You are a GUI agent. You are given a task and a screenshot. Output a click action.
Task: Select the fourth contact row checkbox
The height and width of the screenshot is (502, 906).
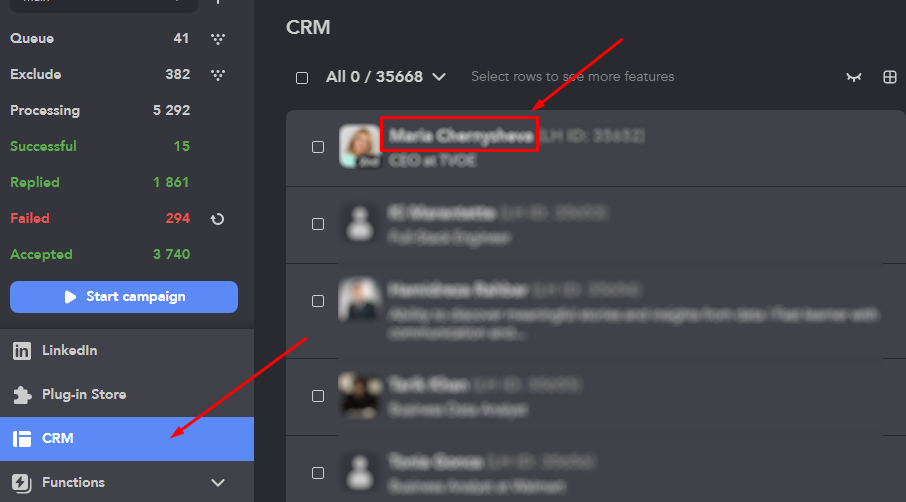(x=318, y=396)
